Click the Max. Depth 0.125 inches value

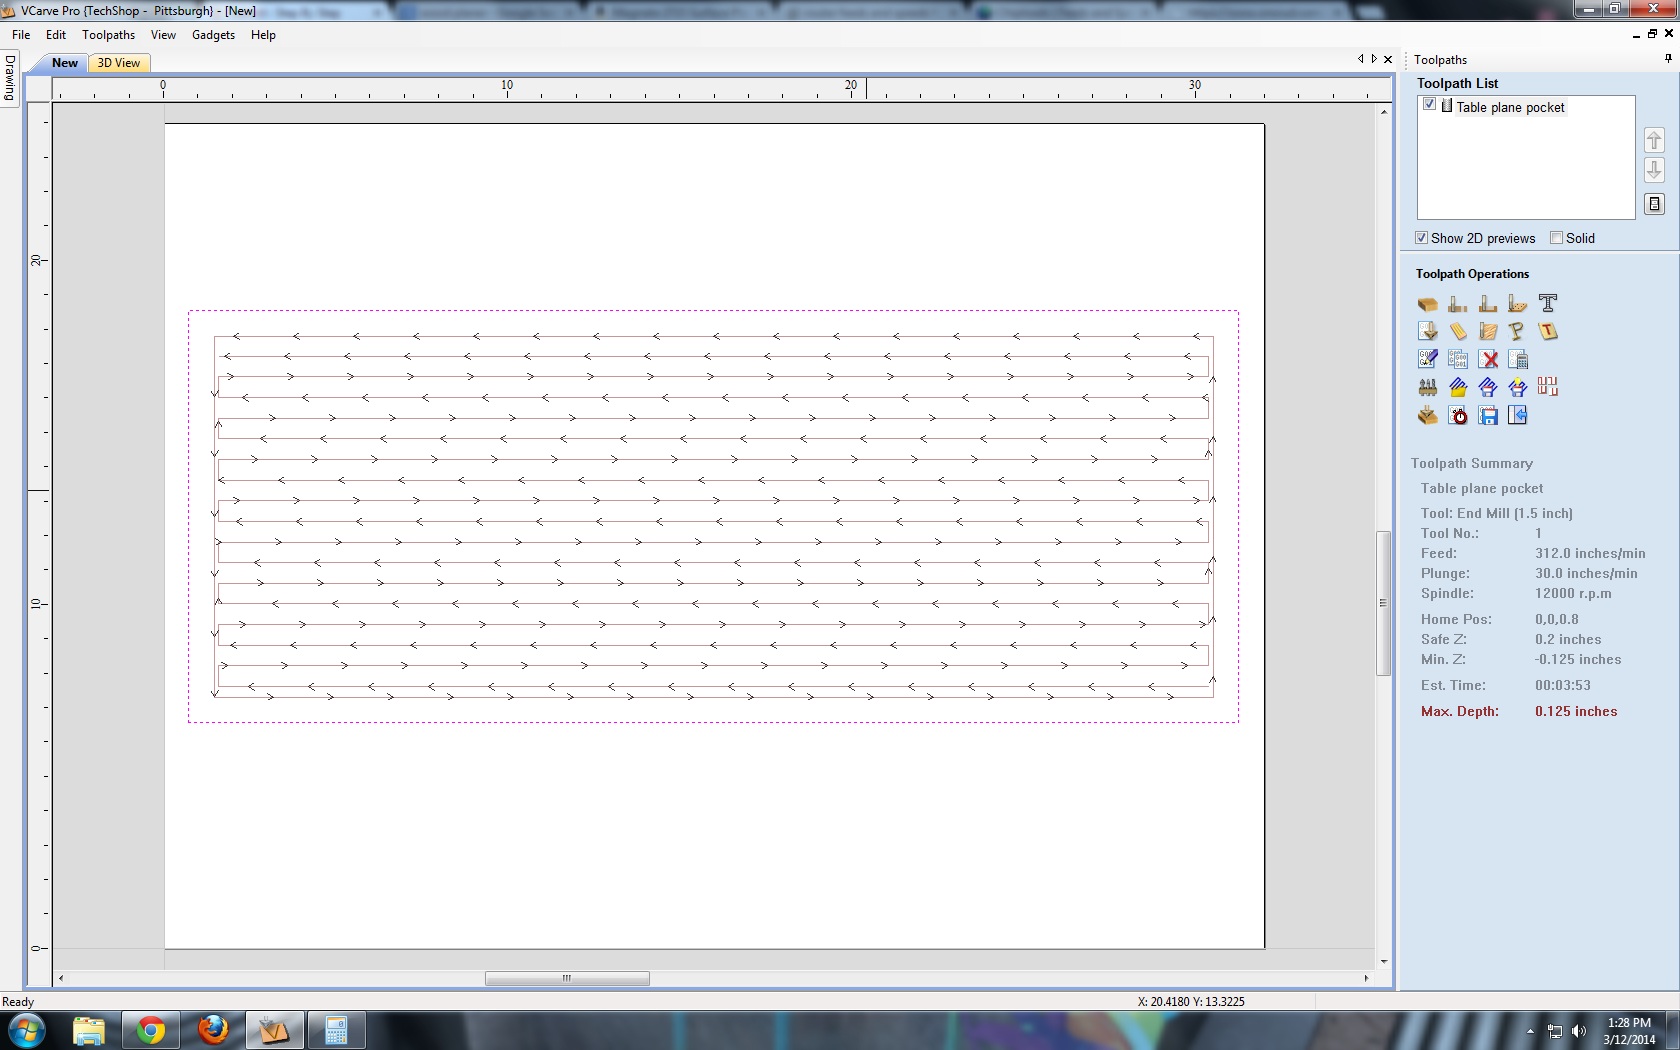[1576, 711]
